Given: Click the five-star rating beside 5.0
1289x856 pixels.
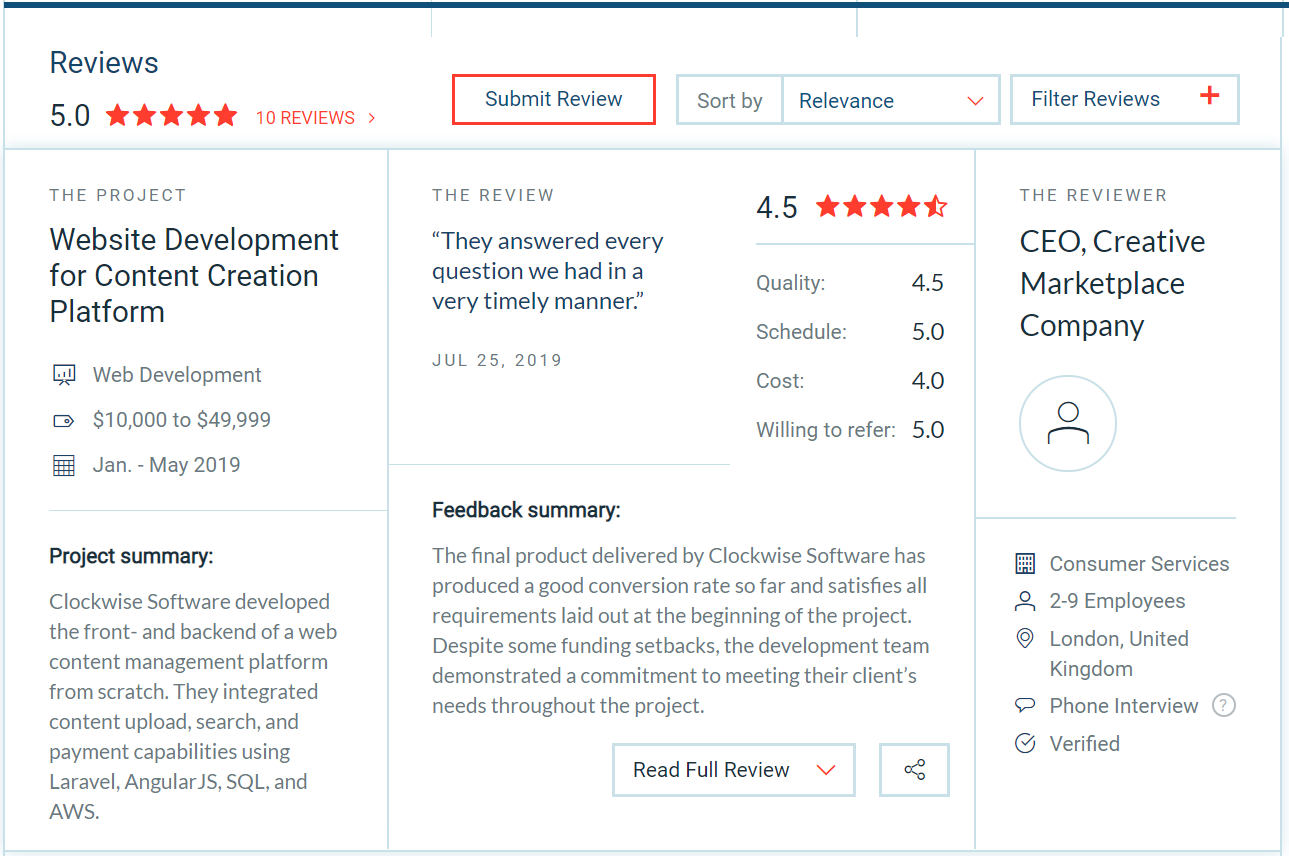Looking at the screenshot, I should point(170,115).
